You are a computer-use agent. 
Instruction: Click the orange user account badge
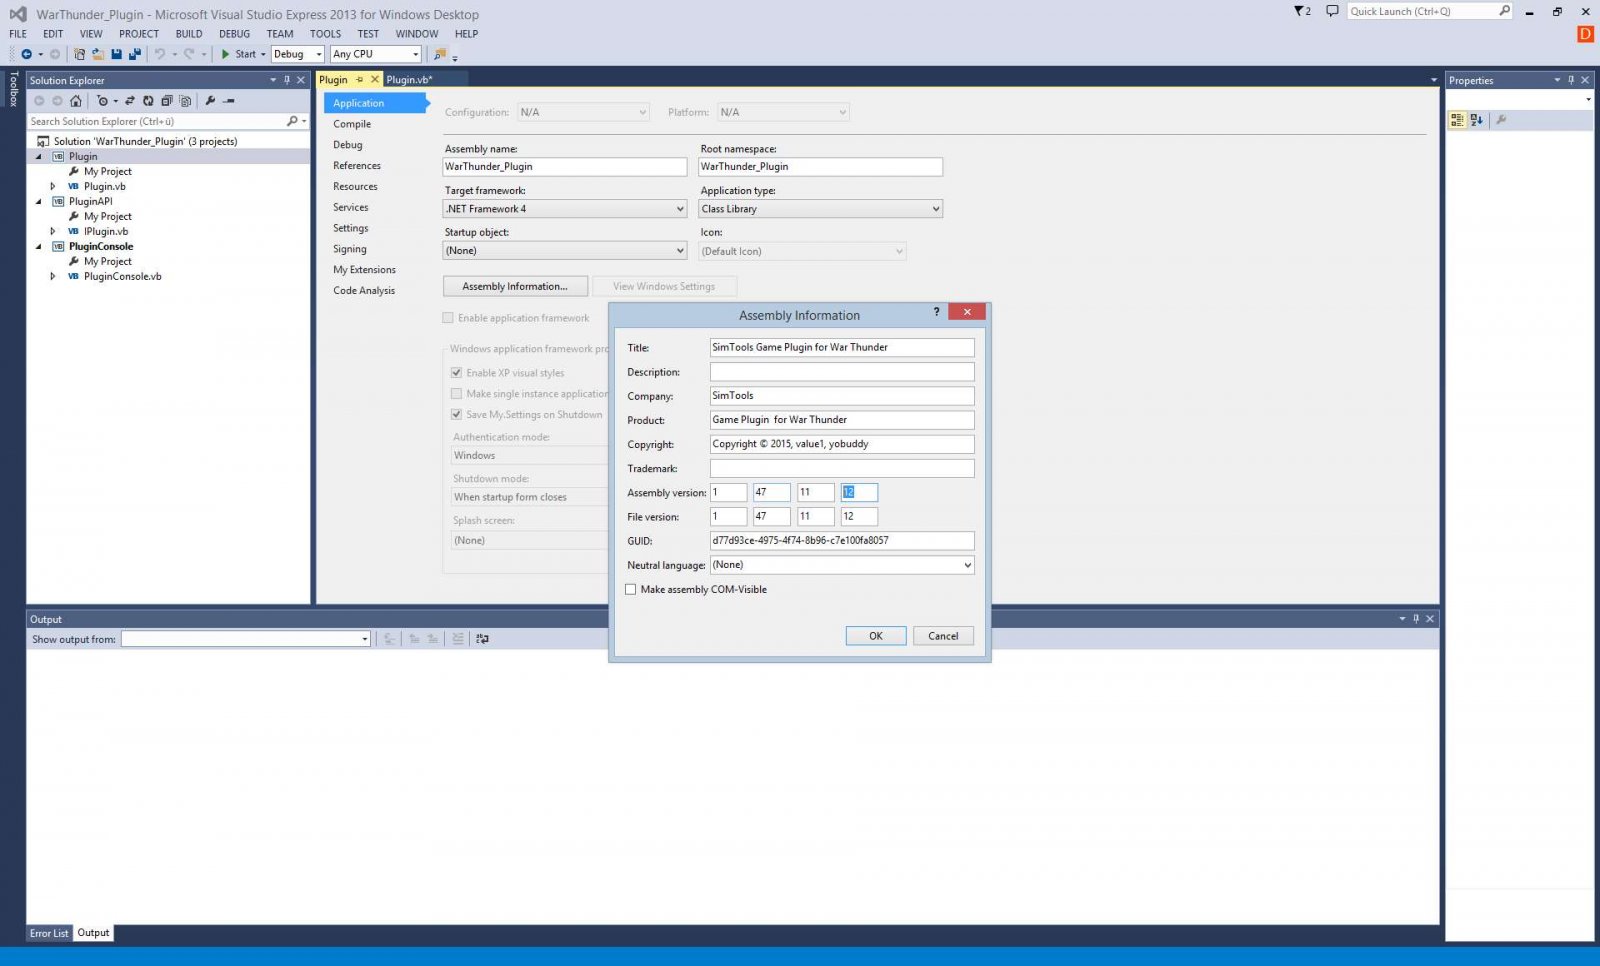point(1585,34)
